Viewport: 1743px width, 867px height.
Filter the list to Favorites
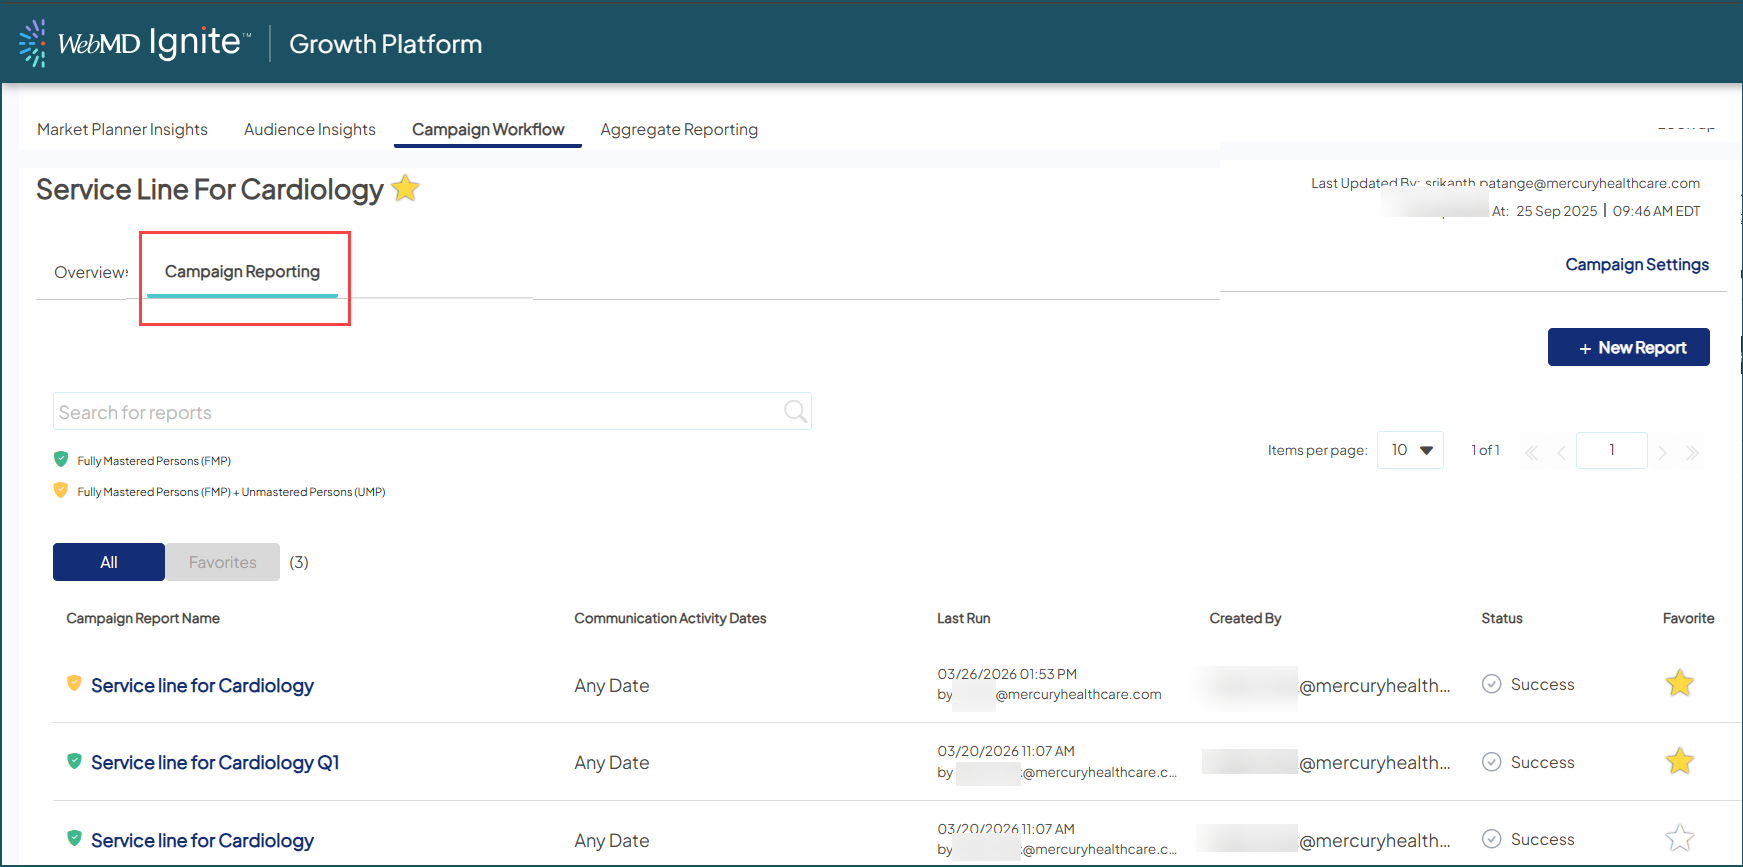point(222,562)
